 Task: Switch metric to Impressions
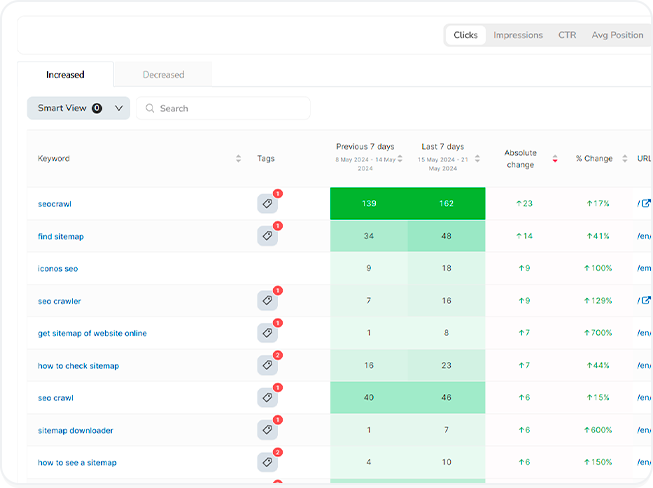(x=518, y=35)
